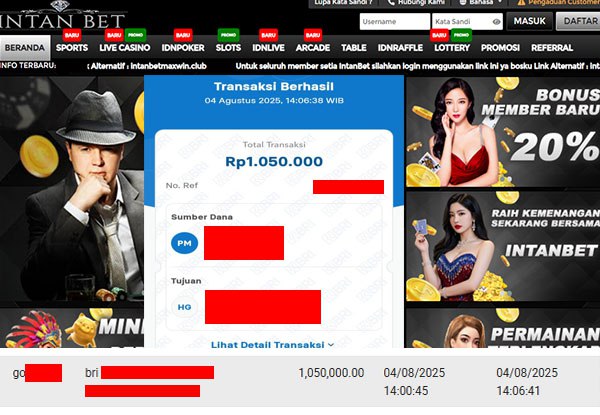
Task: Open the Bonus Member Baru 20% banner
Action: 503,132
